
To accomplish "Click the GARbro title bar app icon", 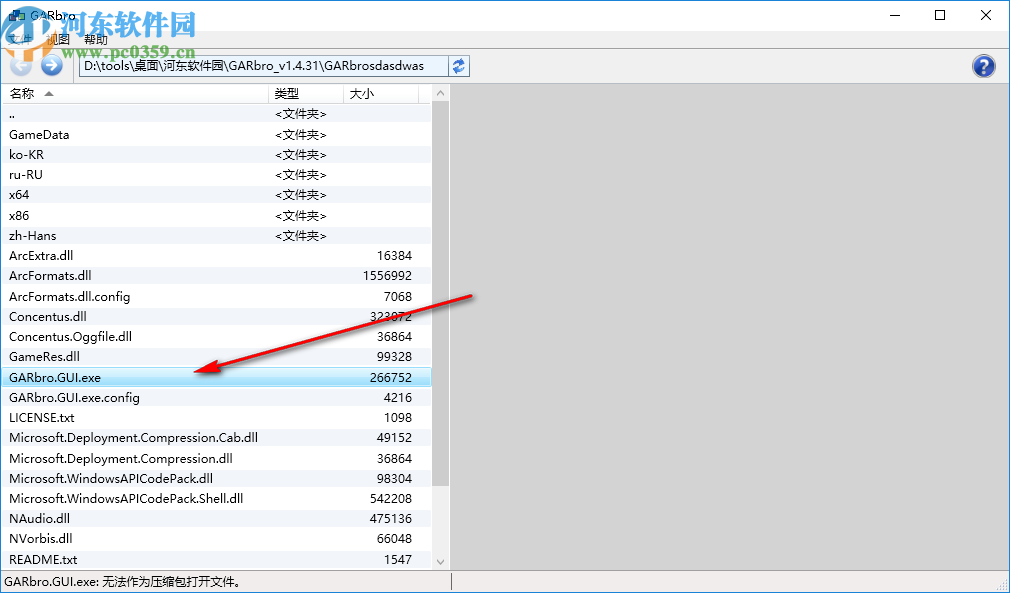I will pos(17,15).
